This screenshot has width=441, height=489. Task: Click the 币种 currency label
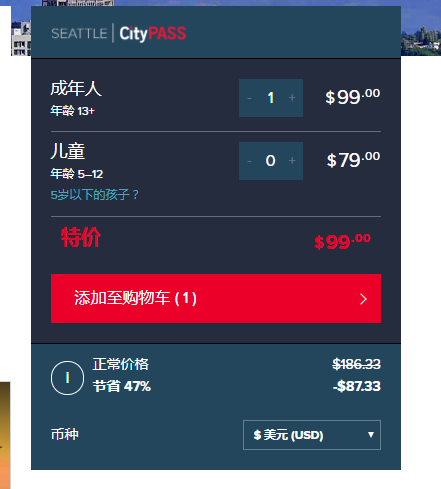click(x=65, y=434)
